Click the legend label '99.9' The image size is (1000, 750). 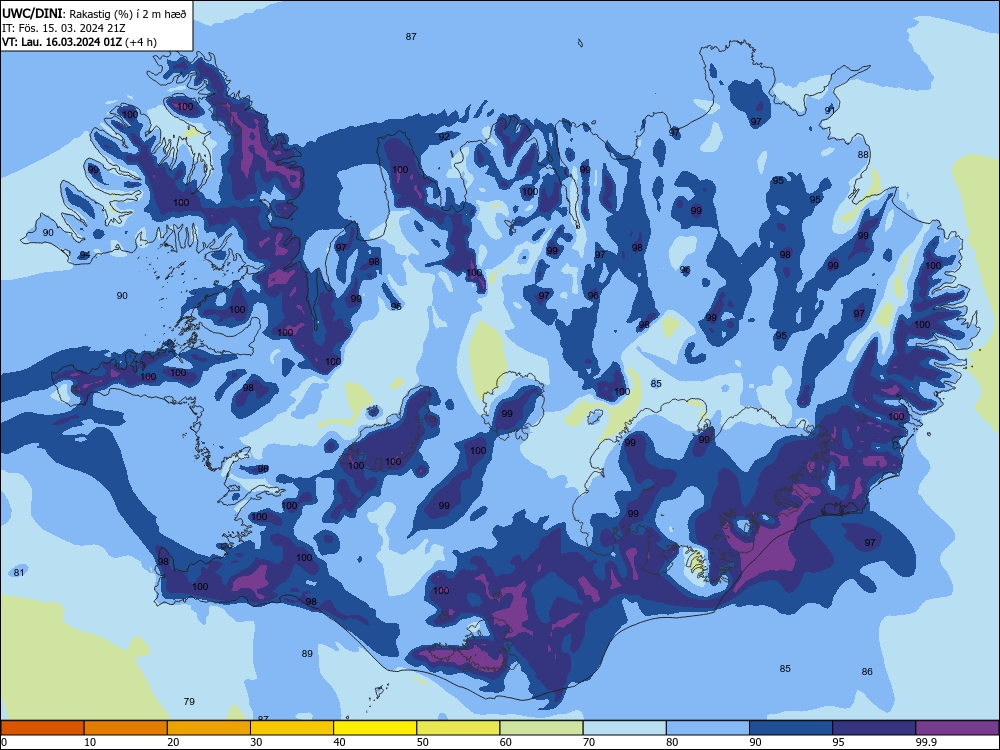[926, 742]
